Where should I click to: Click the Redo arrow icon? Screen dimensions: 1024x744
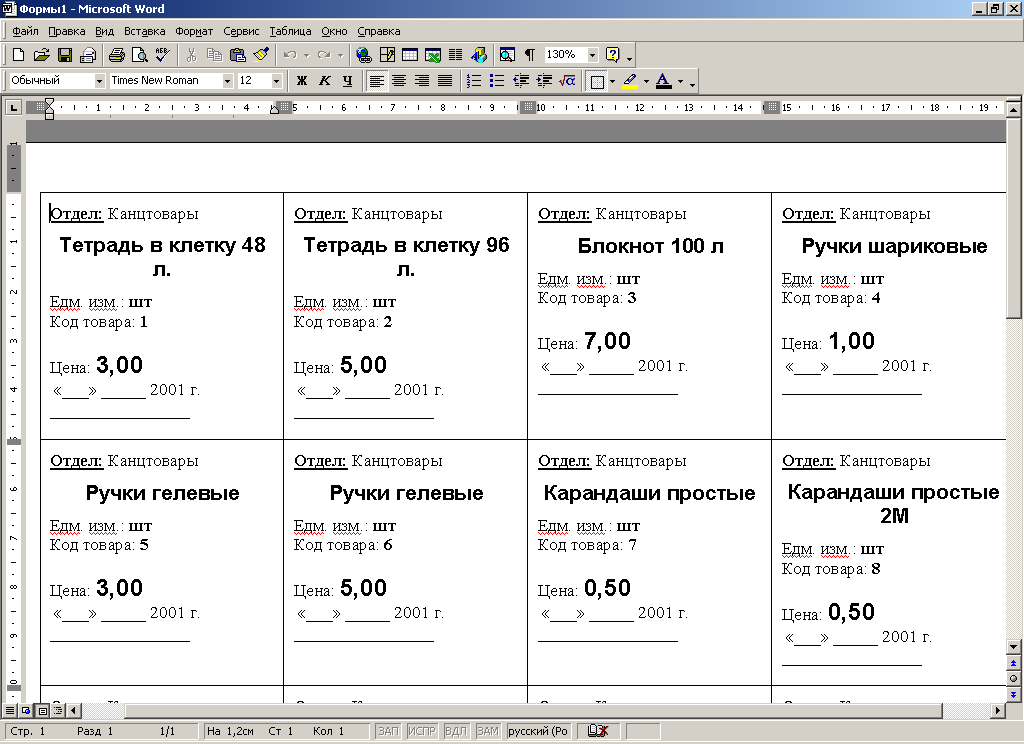pos(324,55)
